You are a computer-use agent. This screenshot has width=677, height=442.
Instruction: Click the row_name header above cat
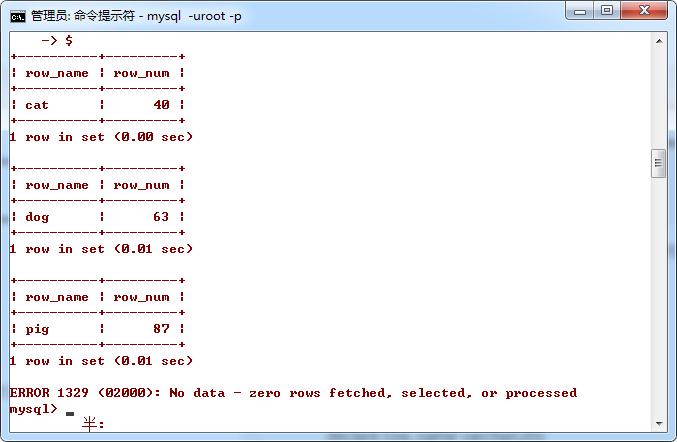tap(57, 73)
